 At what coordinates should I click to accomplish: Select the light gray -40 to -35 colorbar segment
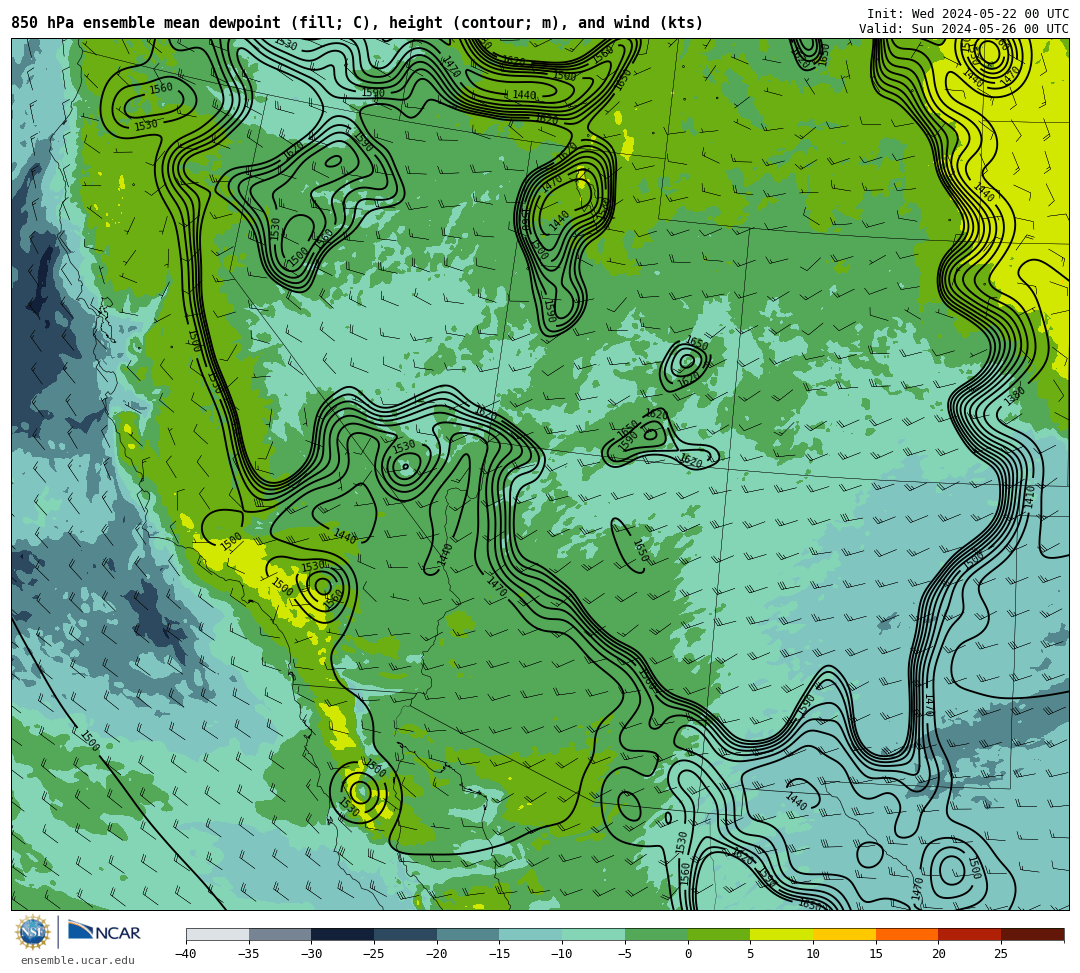(x=218, y=934)
